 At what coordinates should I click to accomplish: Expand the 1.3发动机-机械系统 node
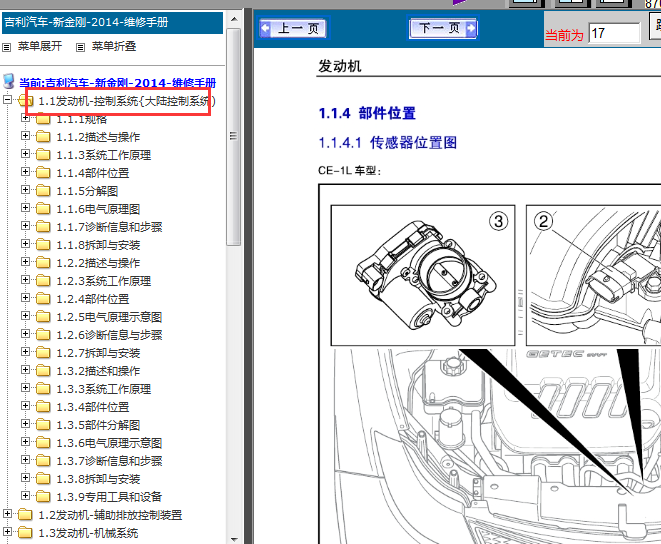(7, 532)
